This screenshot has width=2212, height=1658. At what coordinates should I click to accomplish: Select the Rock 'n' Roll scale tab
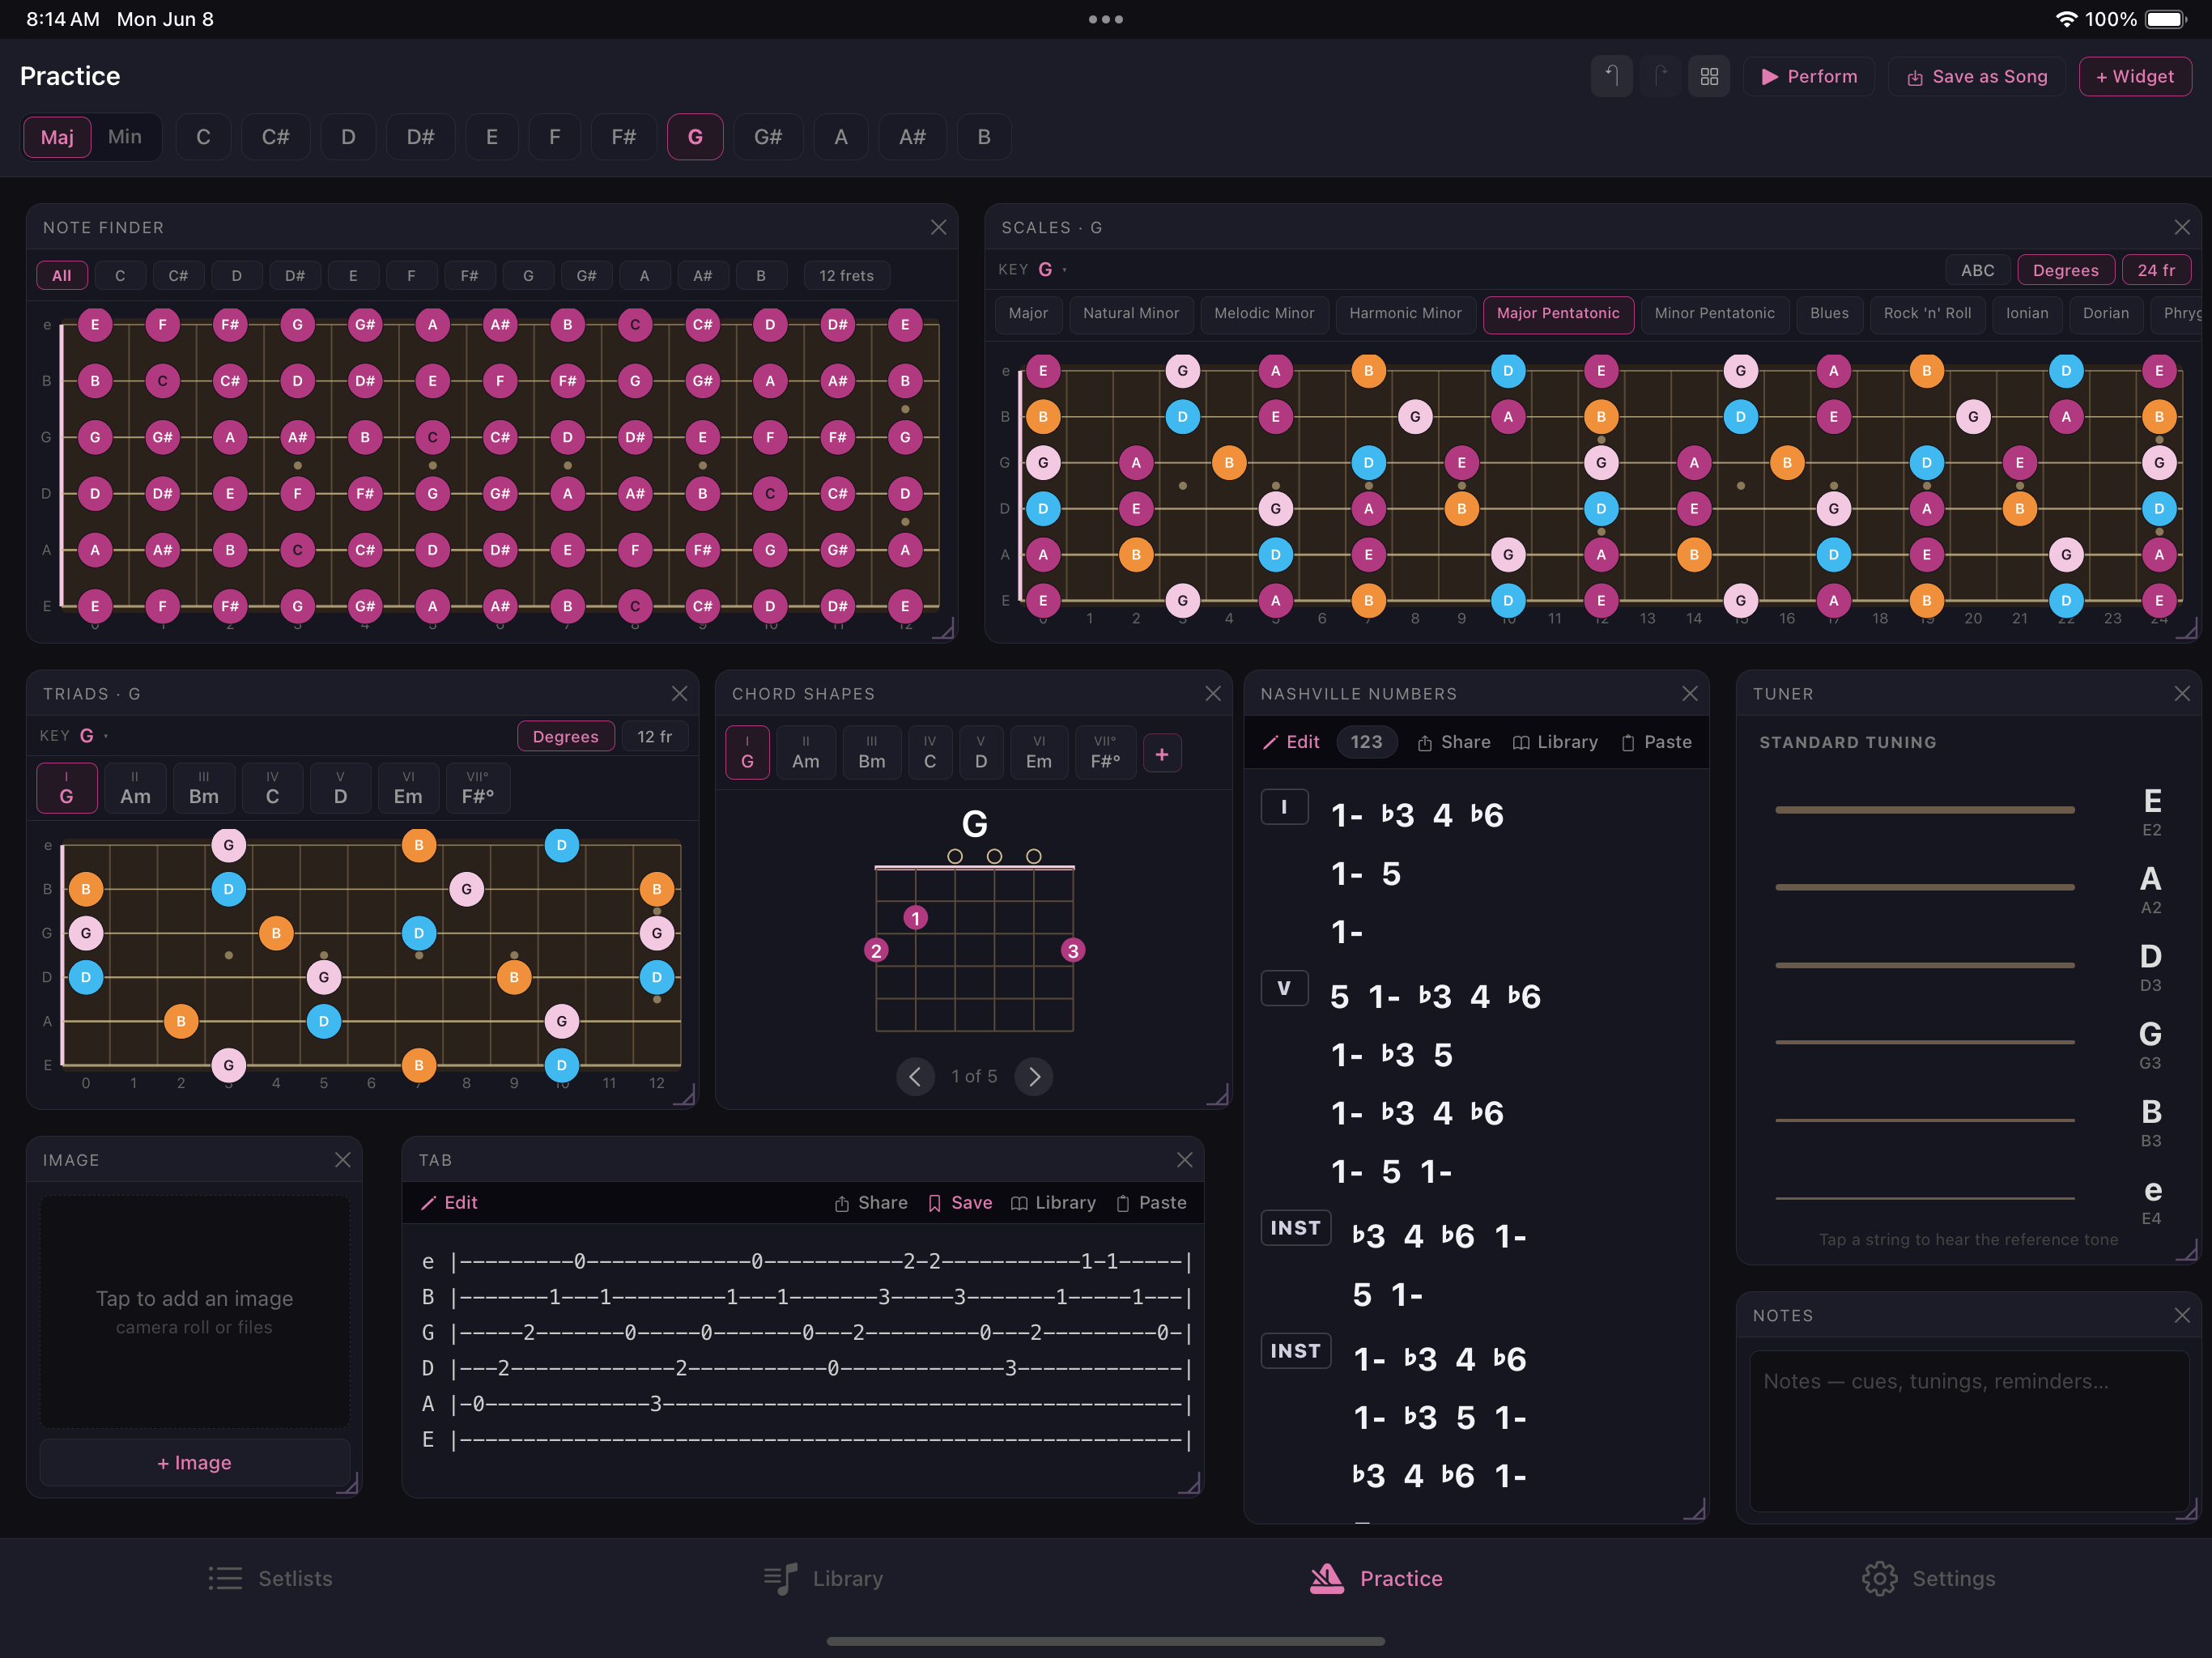point(1927,313)
